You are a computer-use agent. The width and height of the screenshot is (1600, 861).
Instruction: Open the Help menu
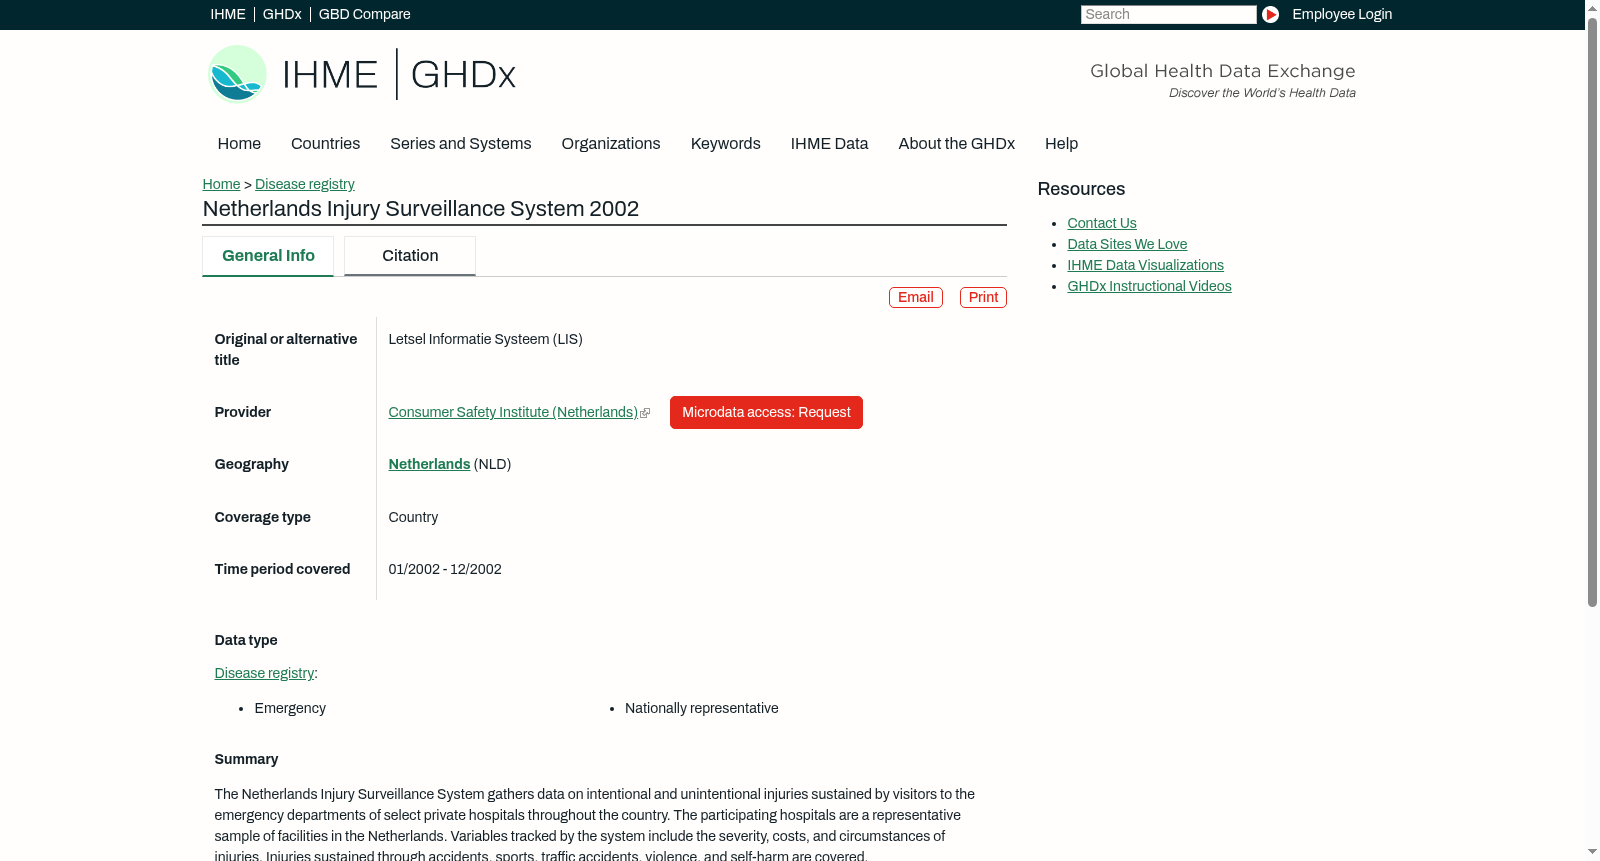tap(1062, 144)
